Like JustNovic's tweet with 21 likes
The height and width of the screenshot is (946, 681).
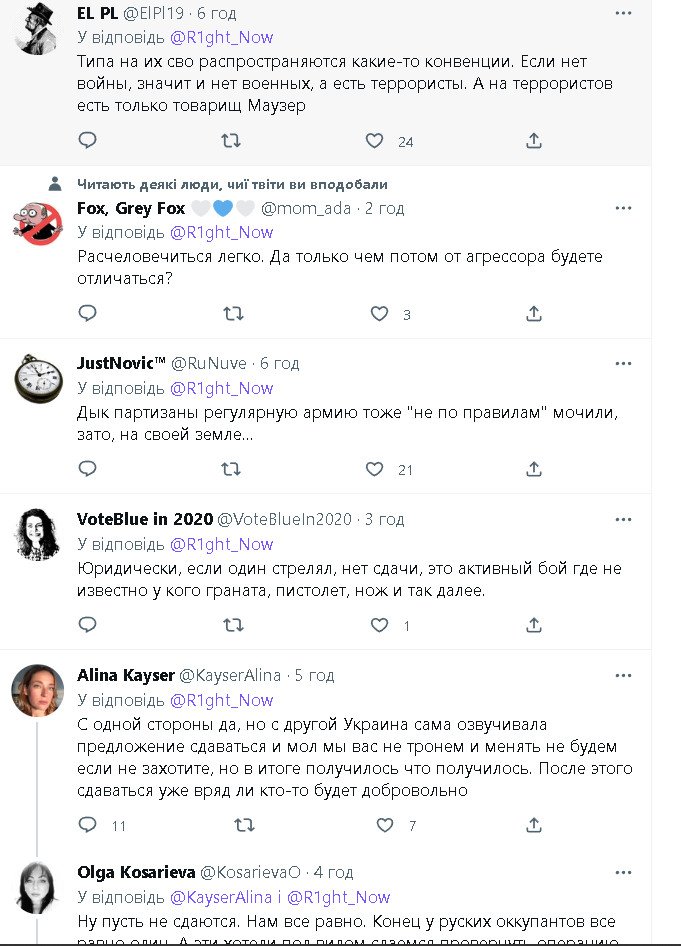tap(374, 469)
